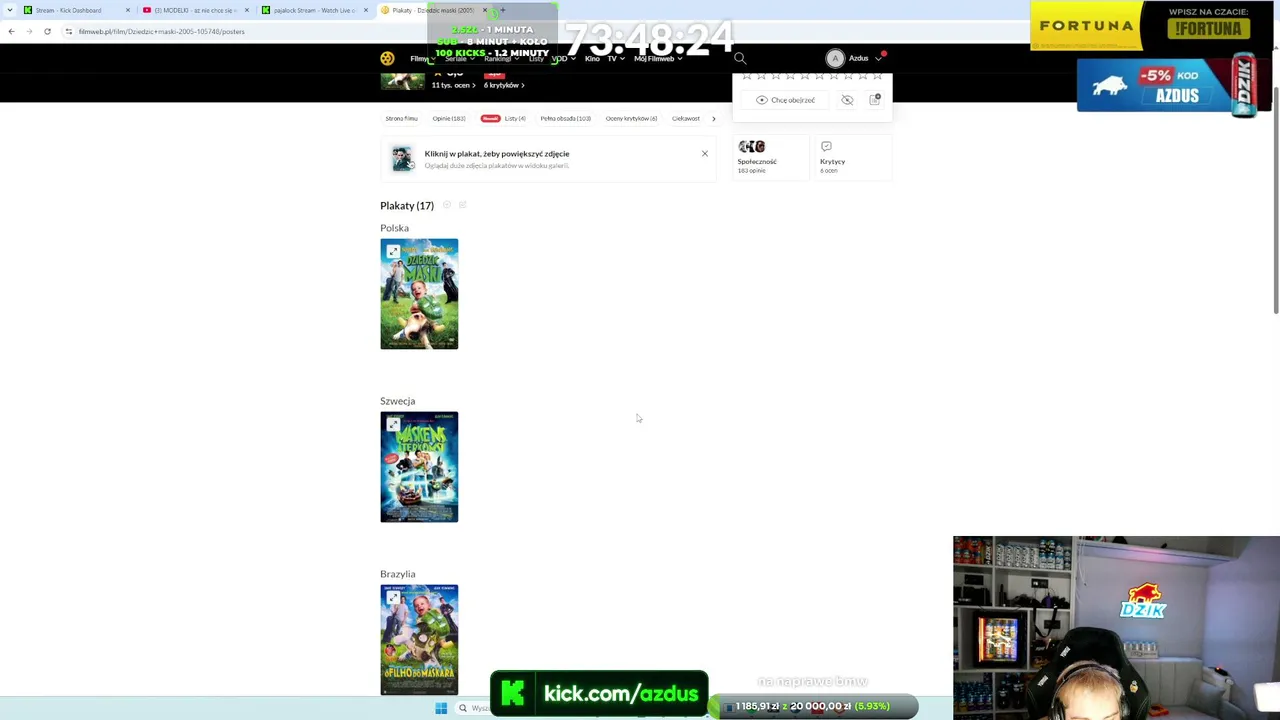1280x720 pixels.
Task: Open the 11 tys. ocen link
Action: click(453, 85)
